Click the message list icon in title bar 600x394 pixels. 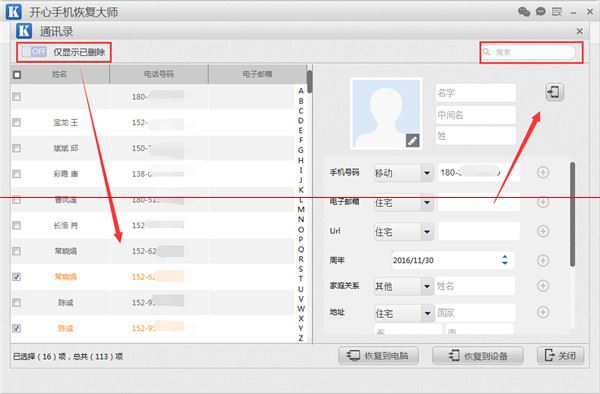coord(557,12)
